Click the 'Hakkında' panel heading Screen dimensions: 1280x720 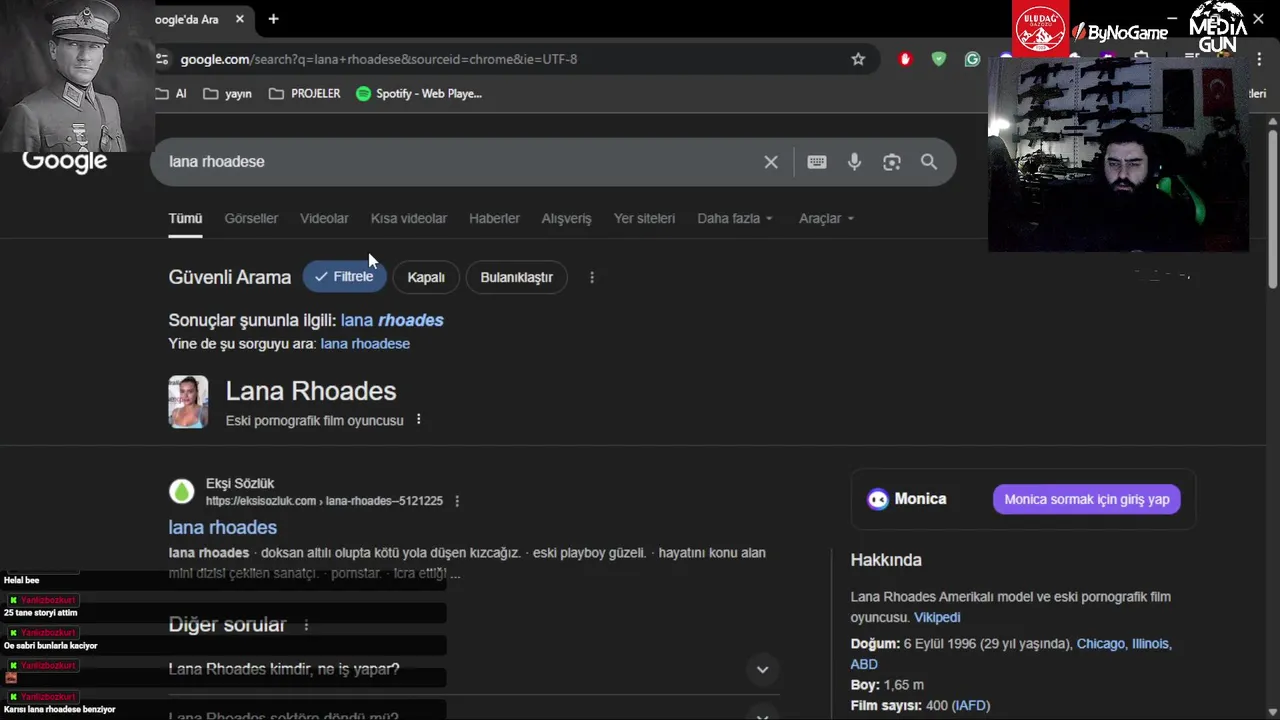886,560
